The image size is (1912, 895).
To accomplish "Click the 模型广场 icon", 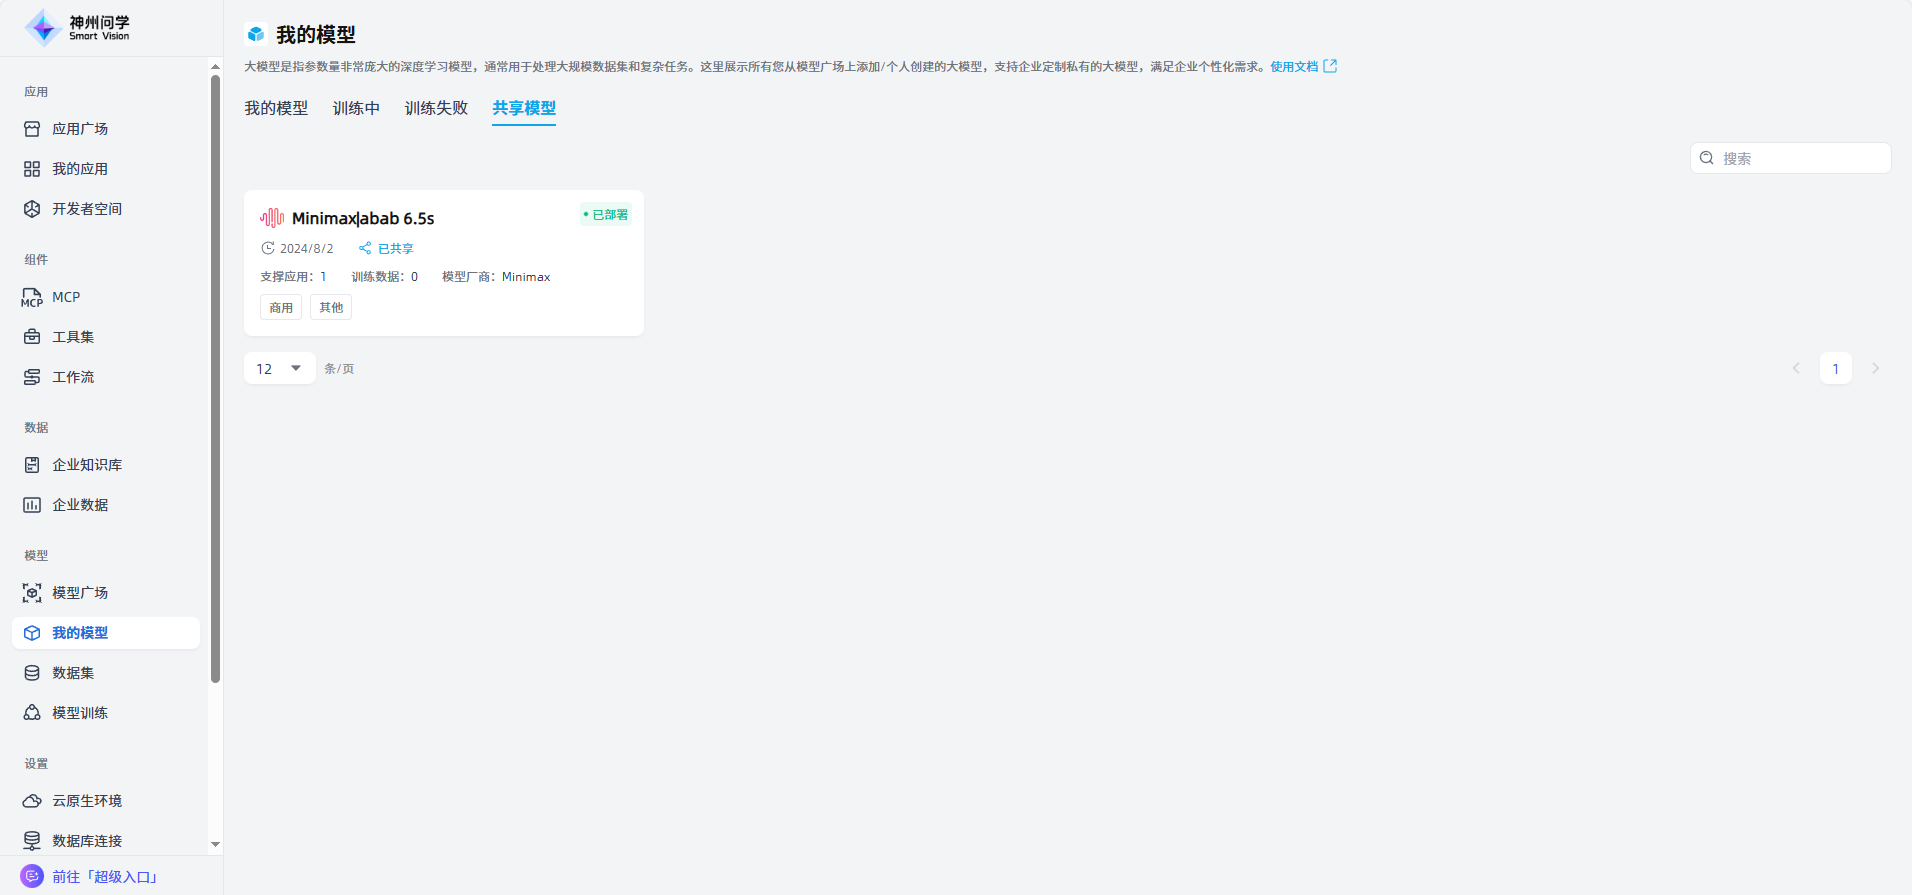I will click(x=32, y=593).
